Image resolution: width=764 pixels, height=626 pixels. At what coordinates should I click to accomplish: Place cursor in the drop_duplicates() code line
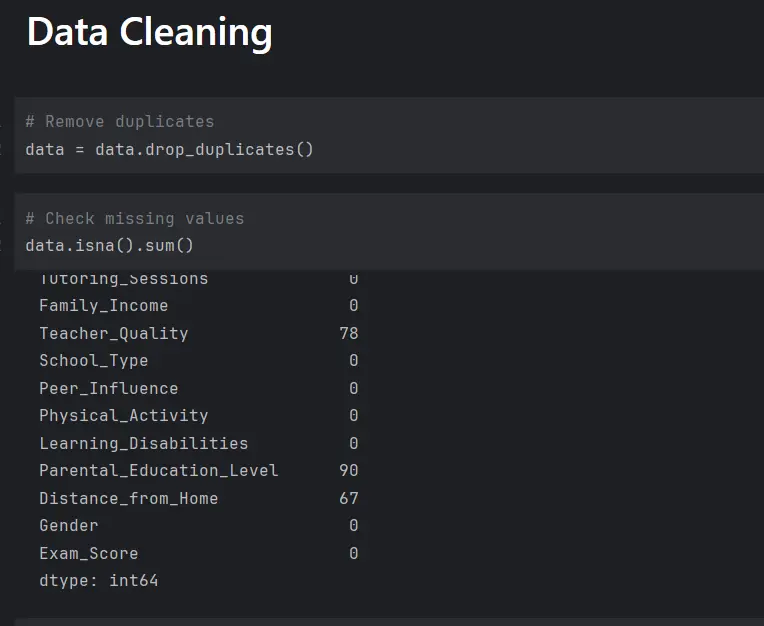point(169,150)
